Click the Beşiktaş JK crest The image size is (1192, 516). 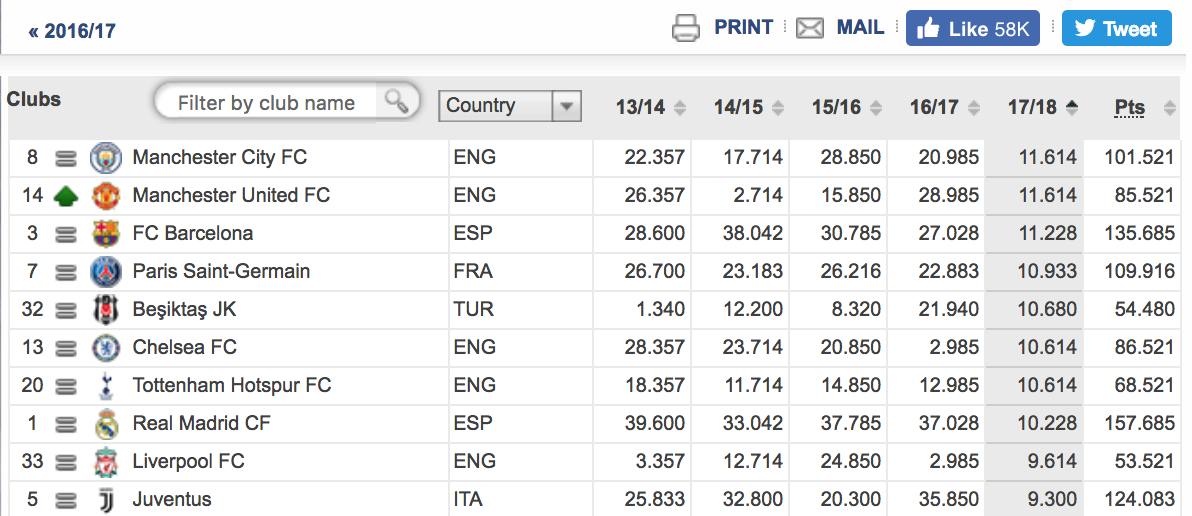coord(106,309)
